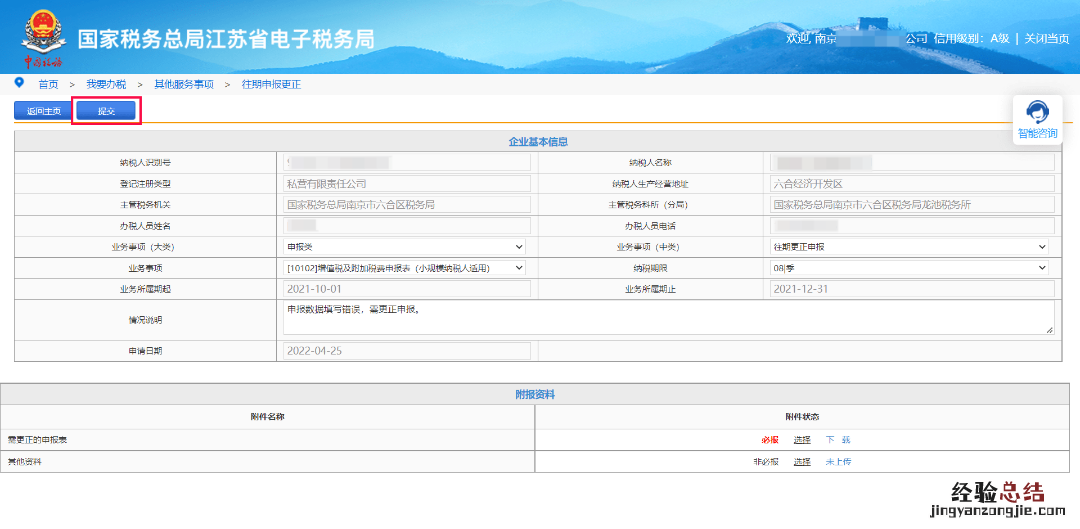Image resolution: width=1080 pixels, height=529 pixels.
Task: Click 关闭当页 in the header
Action: pos(1048,39)
